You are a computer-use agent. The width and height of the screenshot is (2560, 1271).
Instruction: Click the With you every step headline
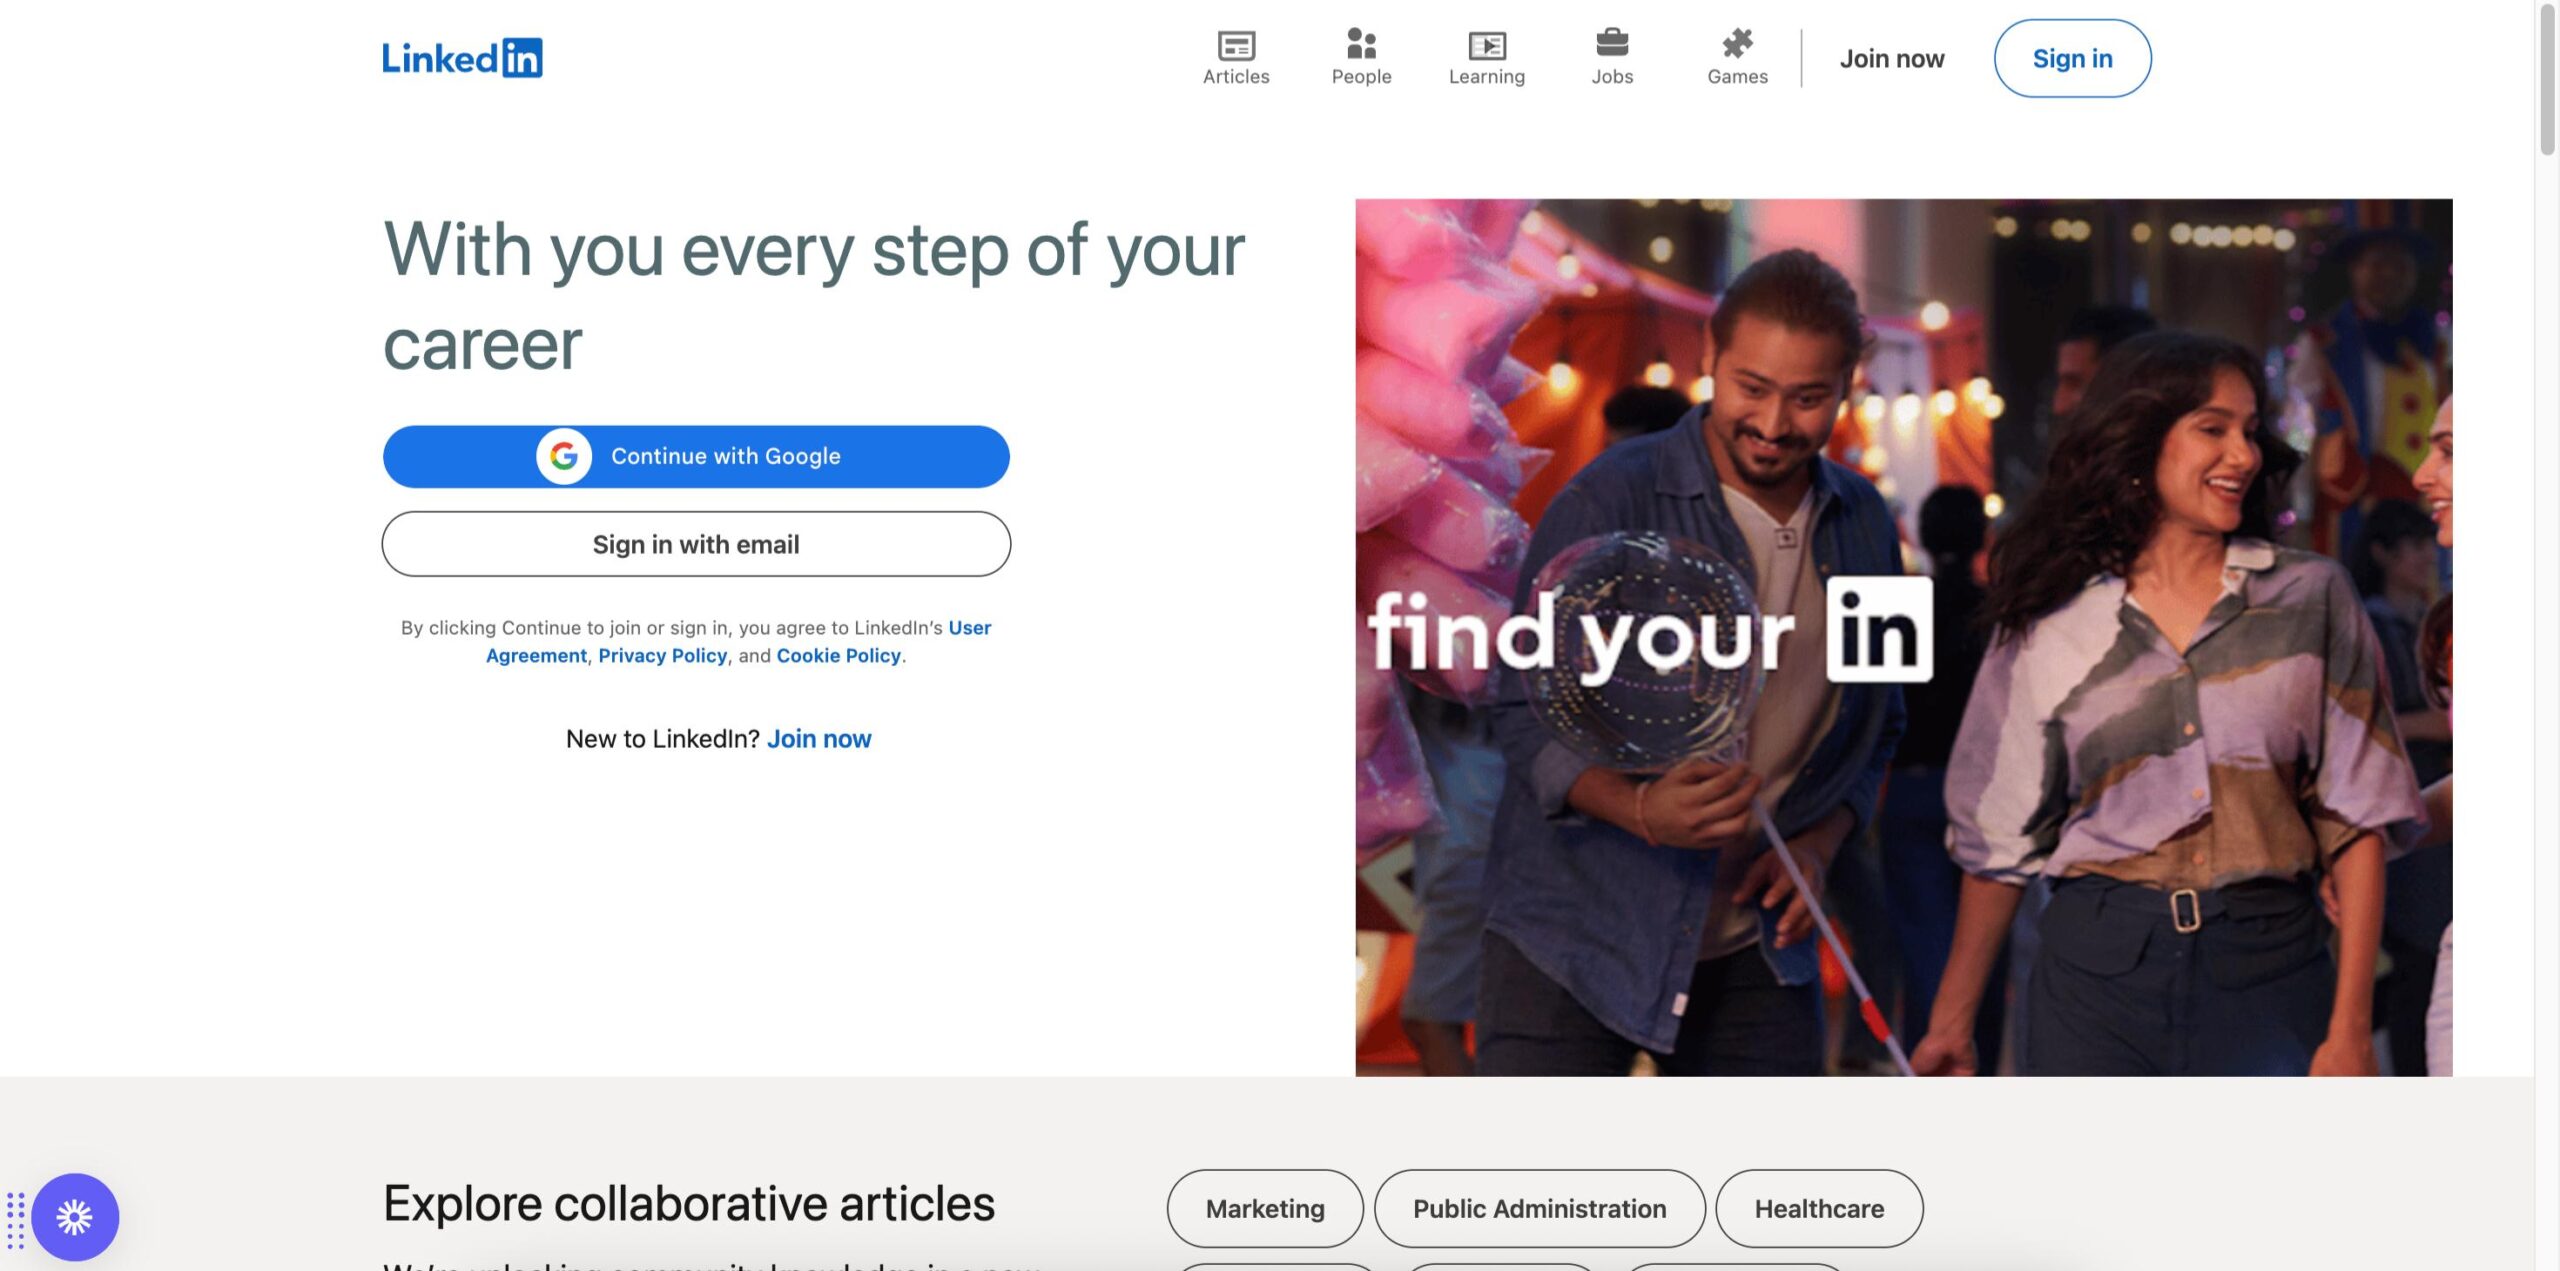point(814,296)
